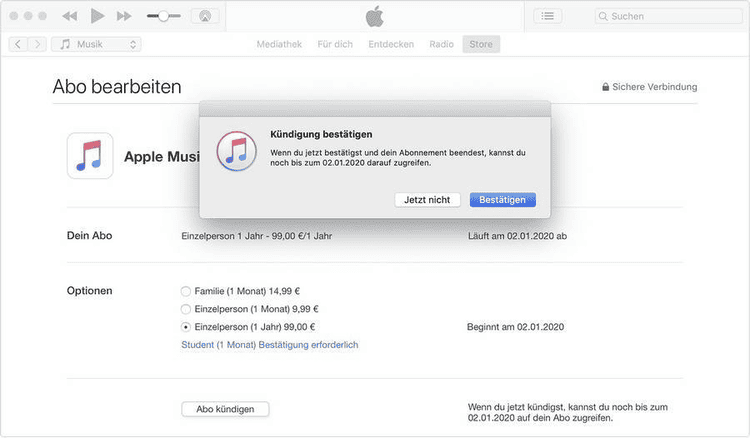Click the Läuft am 02.01.2020 ab text

pyautogui.click(x=517, y=236)
